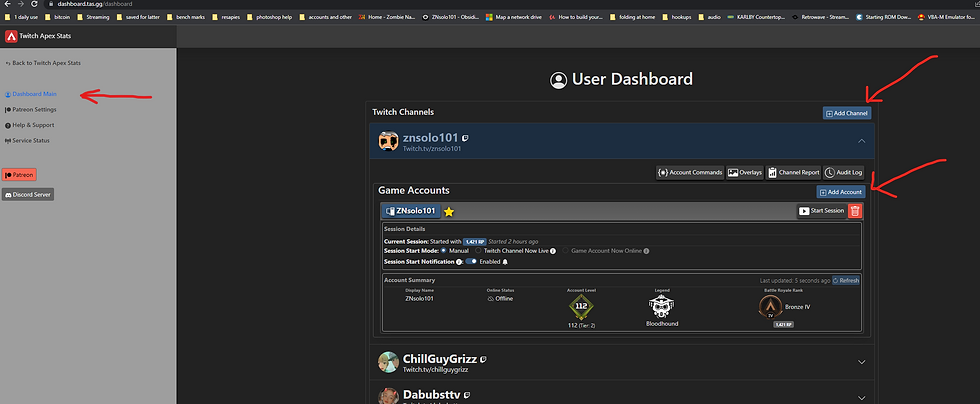980x404 pixels.
Task: Open the Discord Server button
Action: tap(28, 195)
